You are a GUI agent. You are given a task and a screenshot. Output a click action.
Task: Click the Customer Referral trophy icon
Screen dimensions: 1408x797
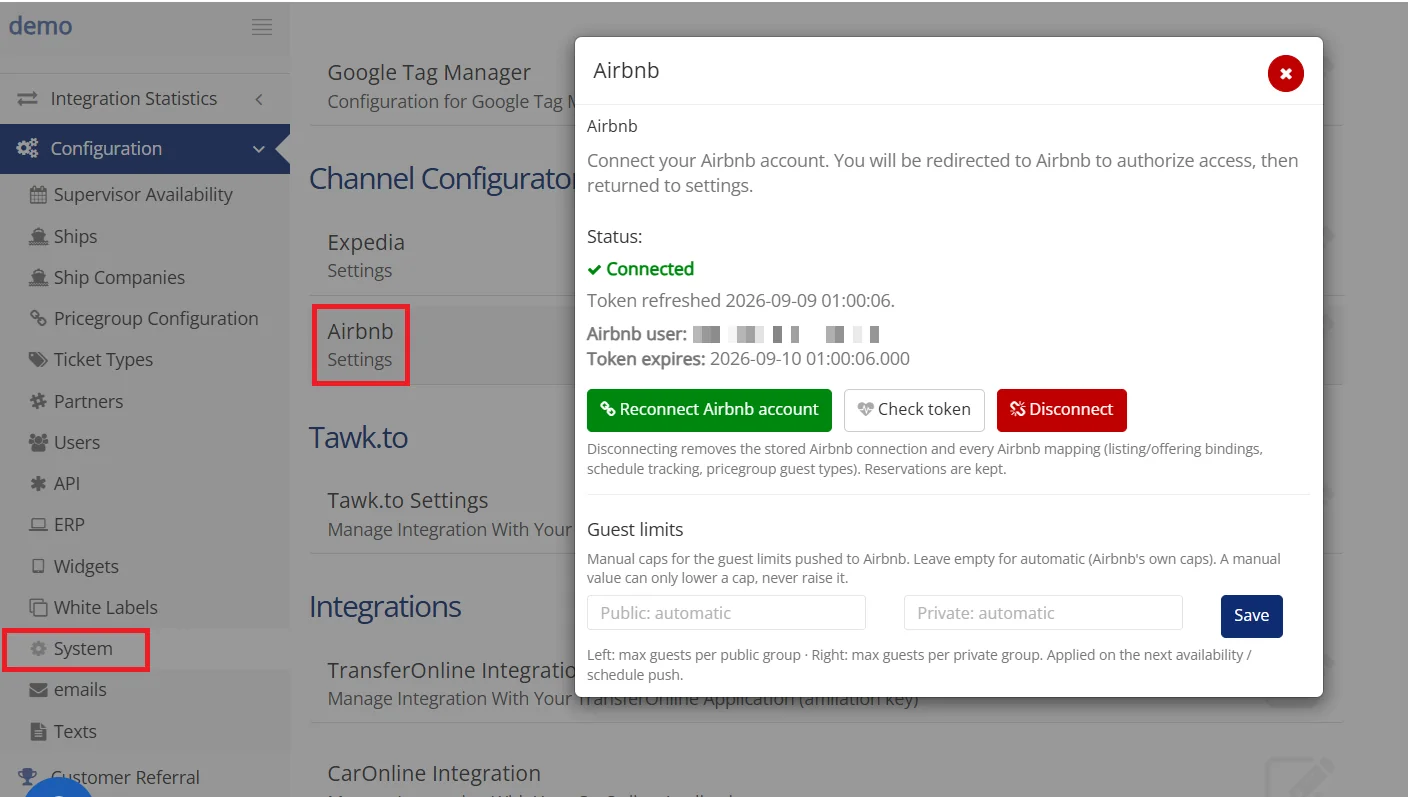[x=27, y=776]
